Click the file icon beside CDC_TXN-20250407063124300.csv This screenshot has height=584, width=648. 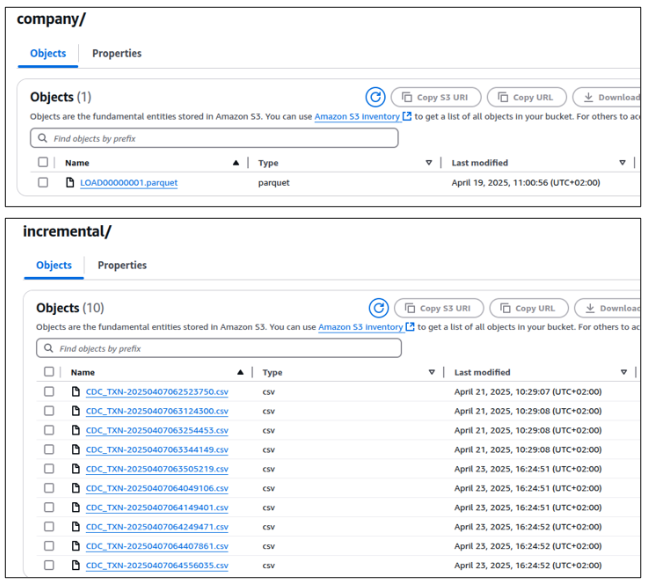(x=76, y=411)
